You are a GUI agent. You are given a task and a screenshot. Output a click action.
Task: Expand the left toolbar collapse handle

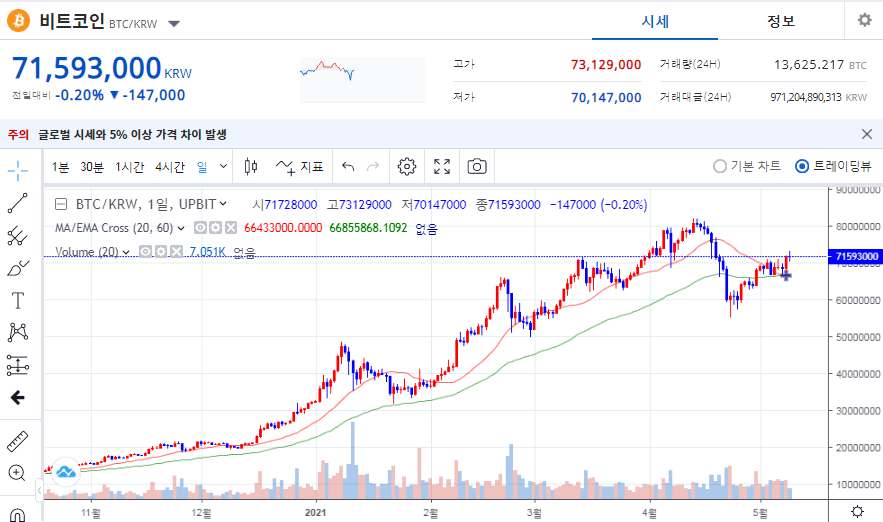[39, 490]
